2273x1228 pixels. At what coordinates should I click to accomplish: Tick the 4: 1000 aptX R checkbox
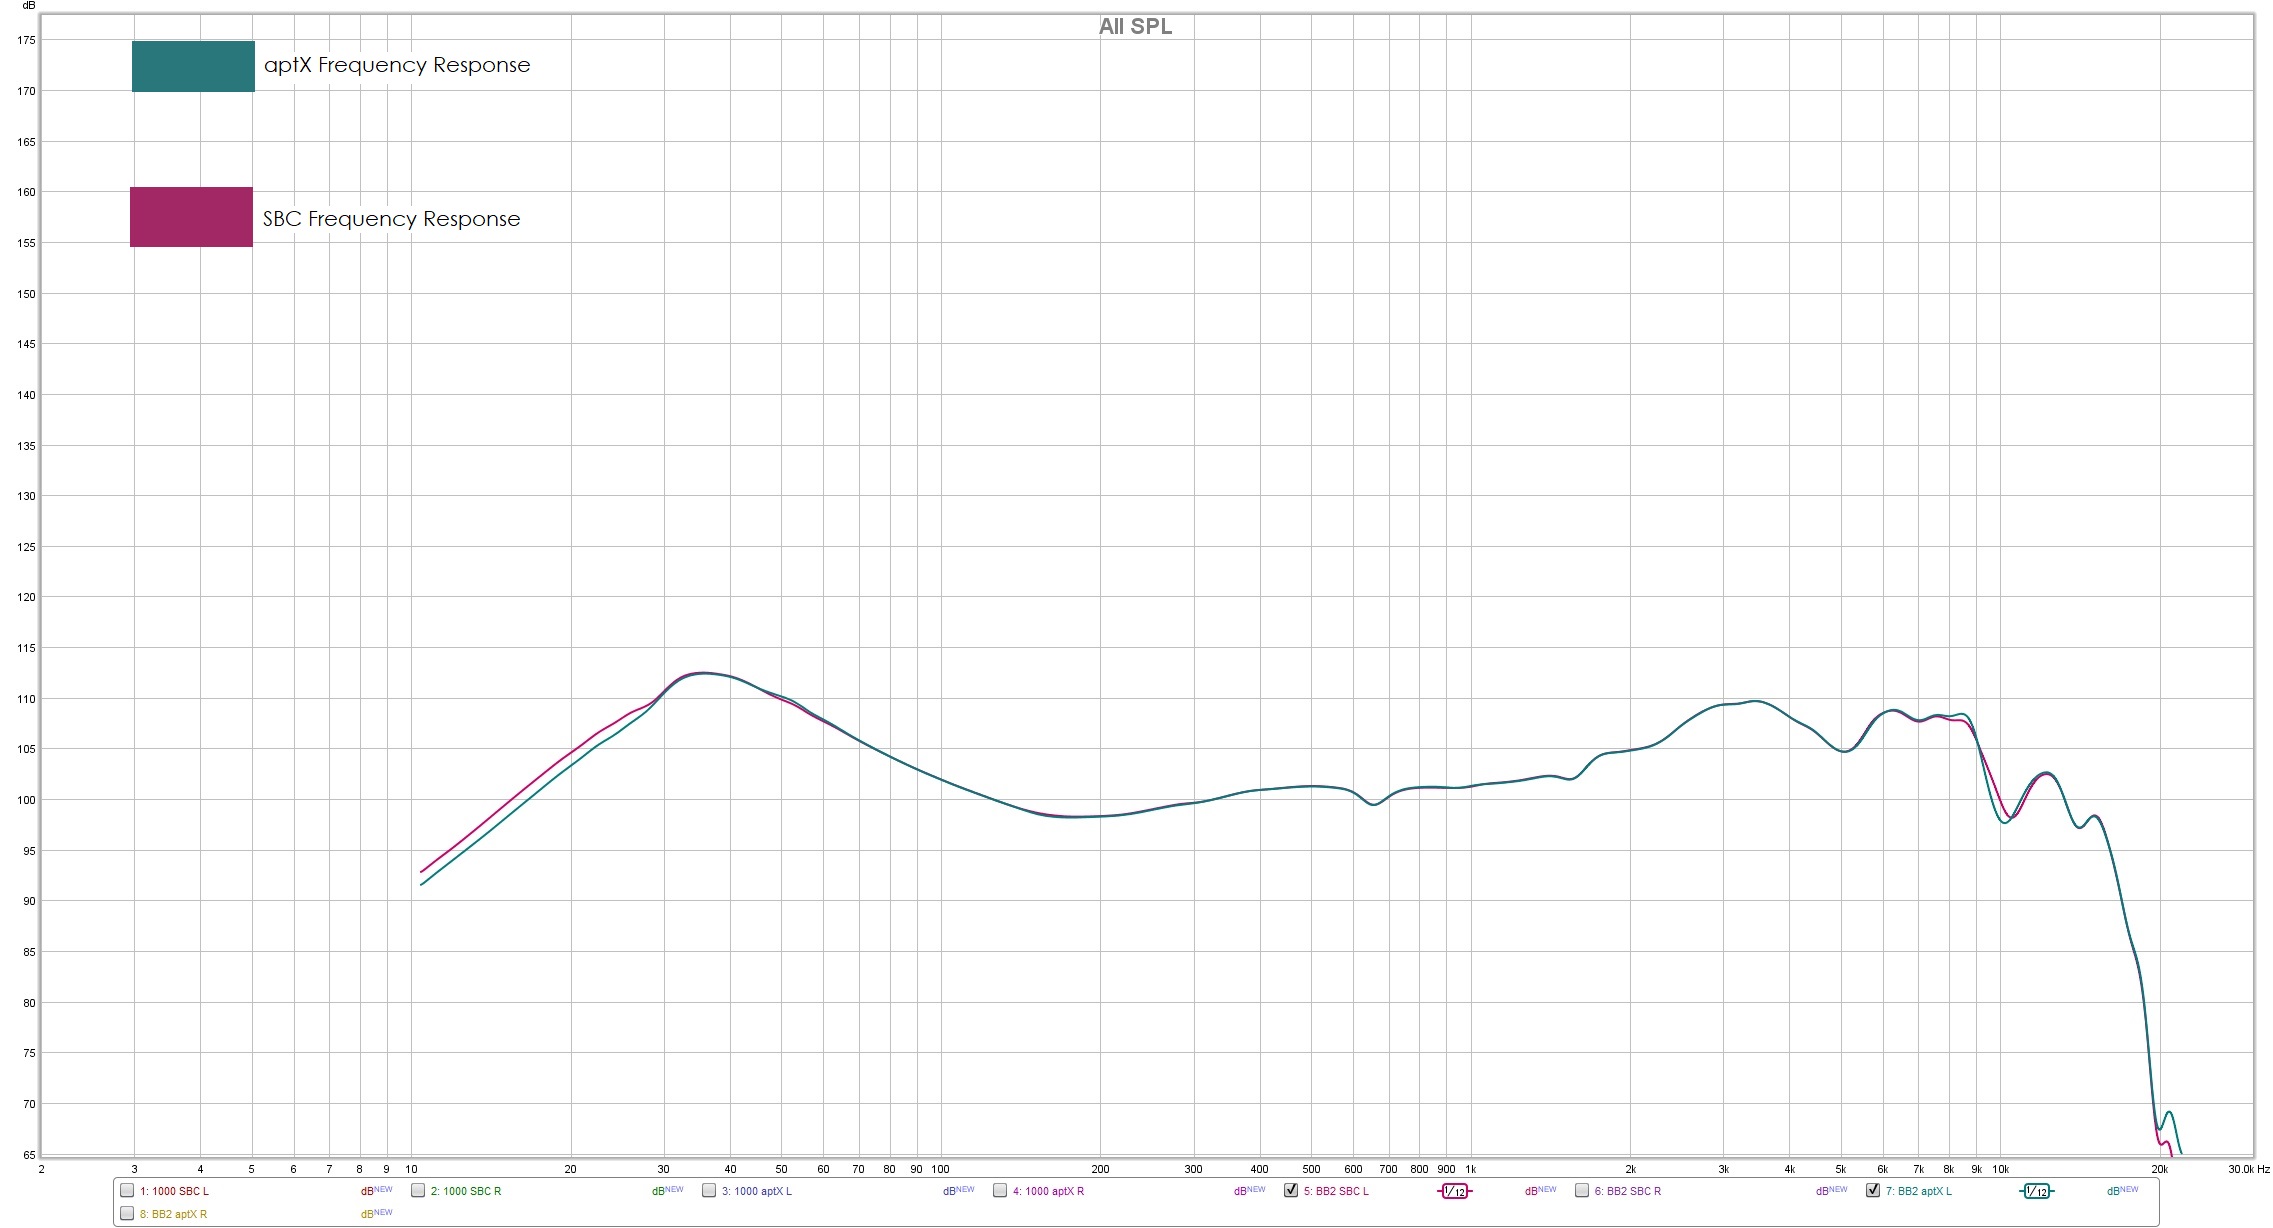(x=1000, y=1190)
